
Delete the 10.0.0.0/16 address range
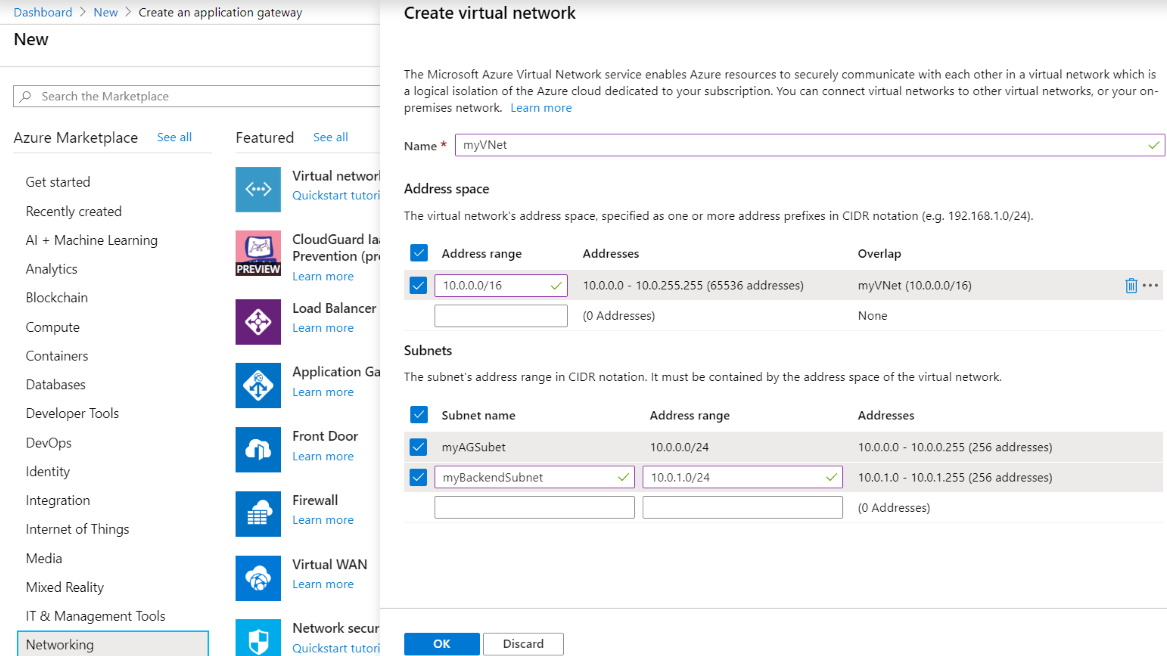[1131, 286]
